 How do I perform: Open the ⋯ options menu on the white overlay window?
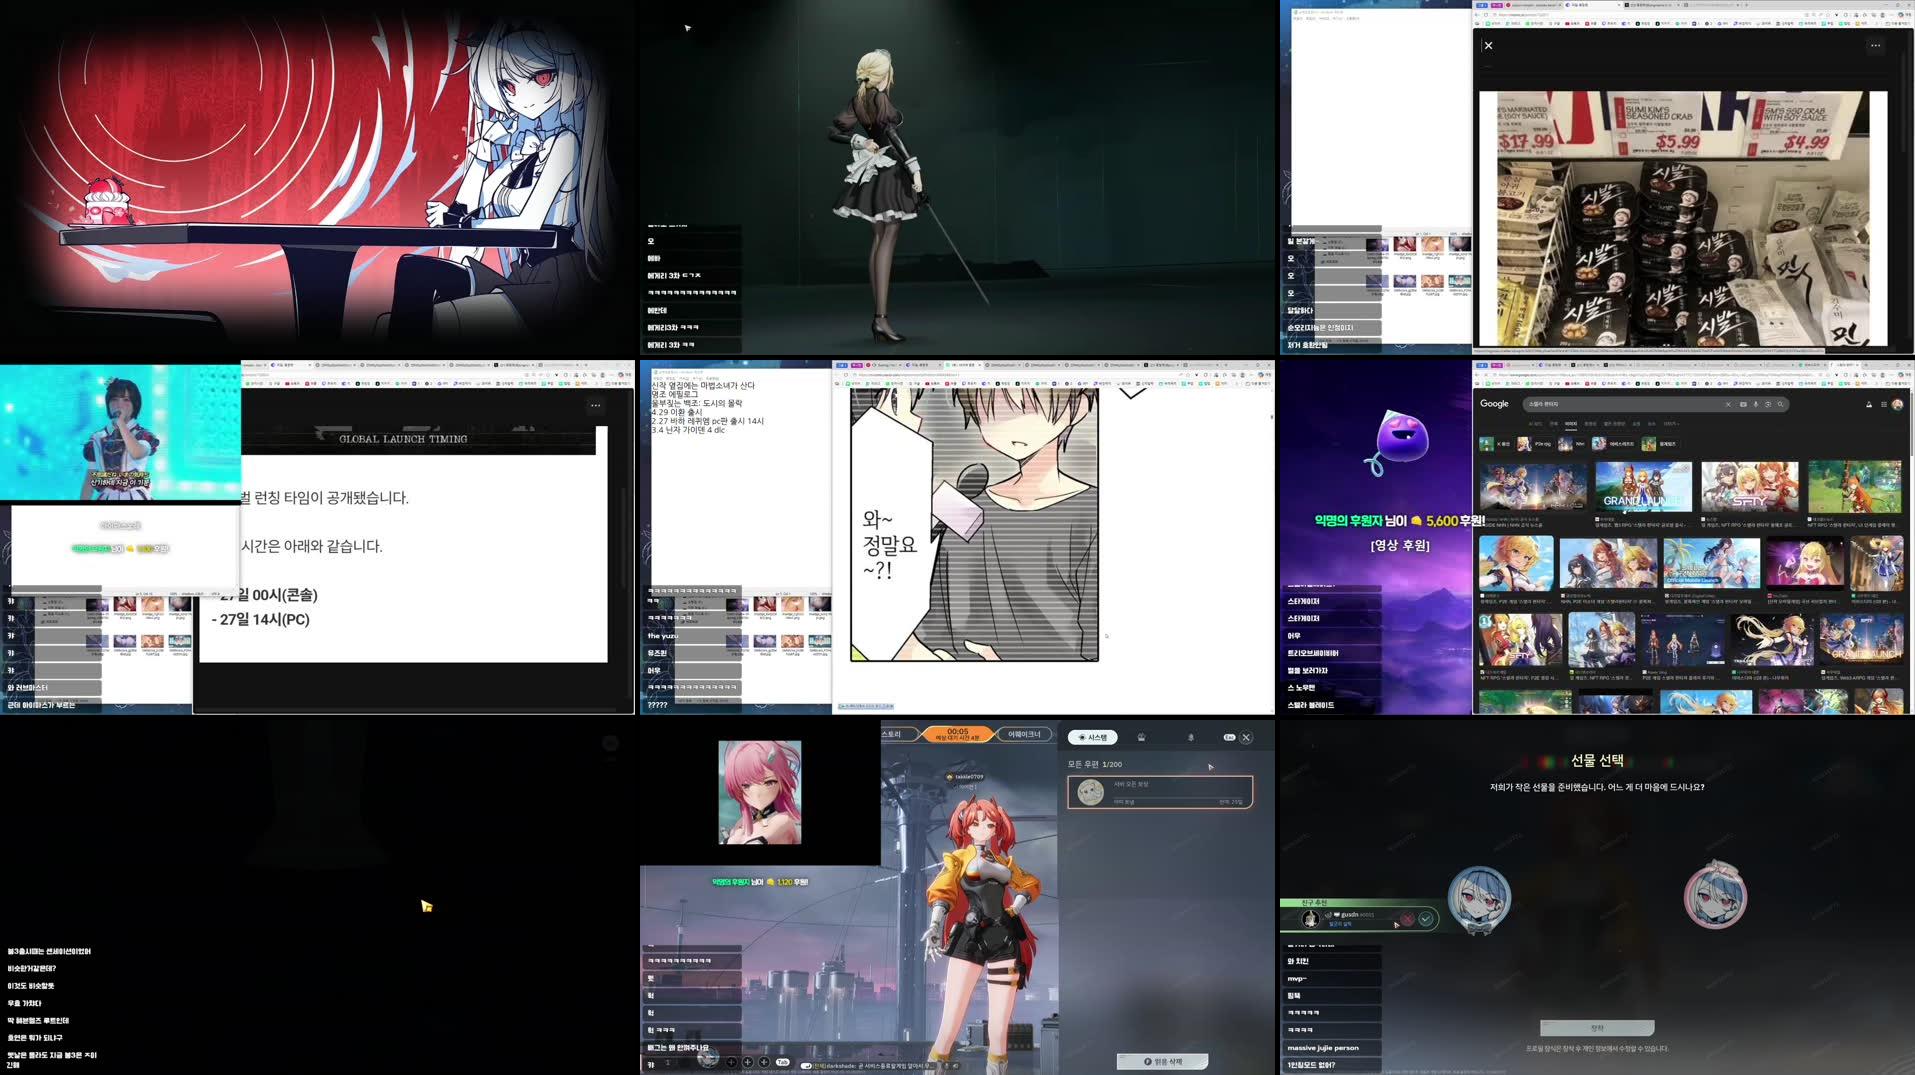595,405
